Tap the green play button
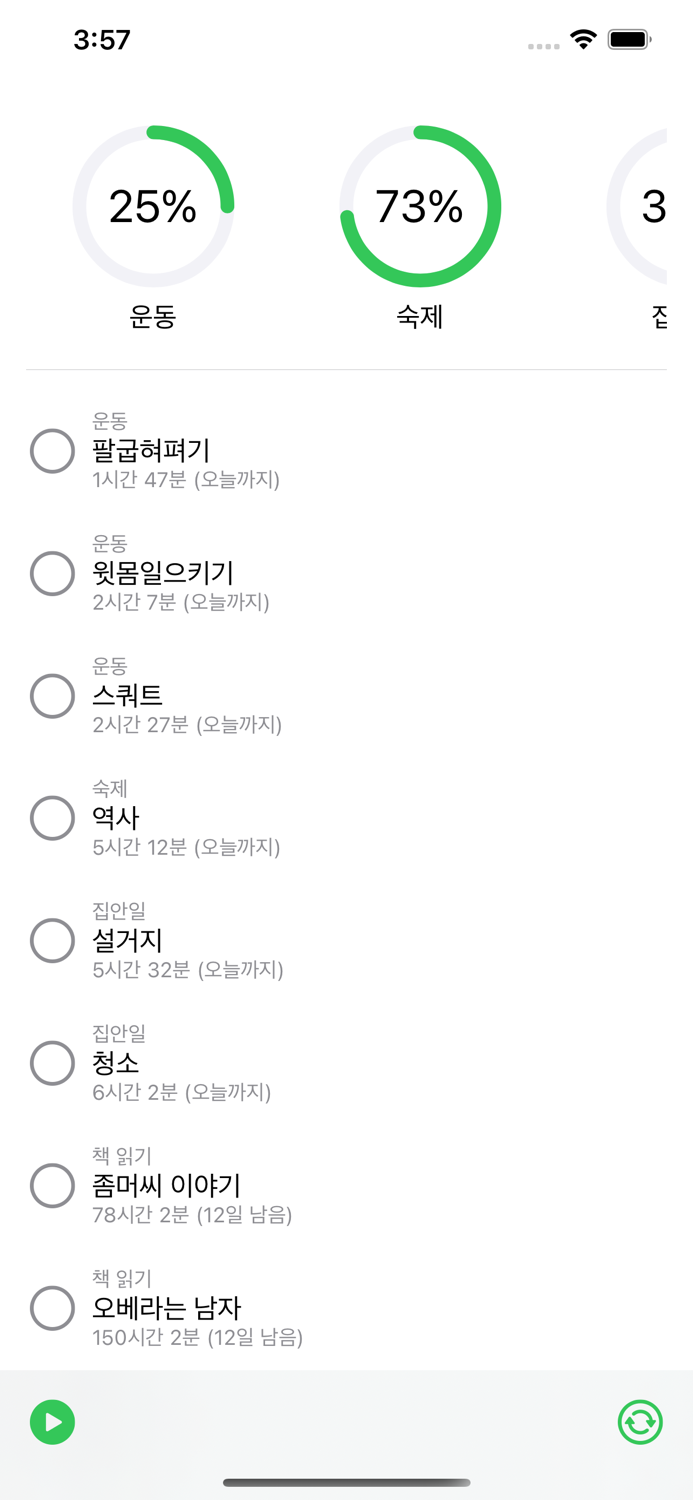 [52, 1422]
